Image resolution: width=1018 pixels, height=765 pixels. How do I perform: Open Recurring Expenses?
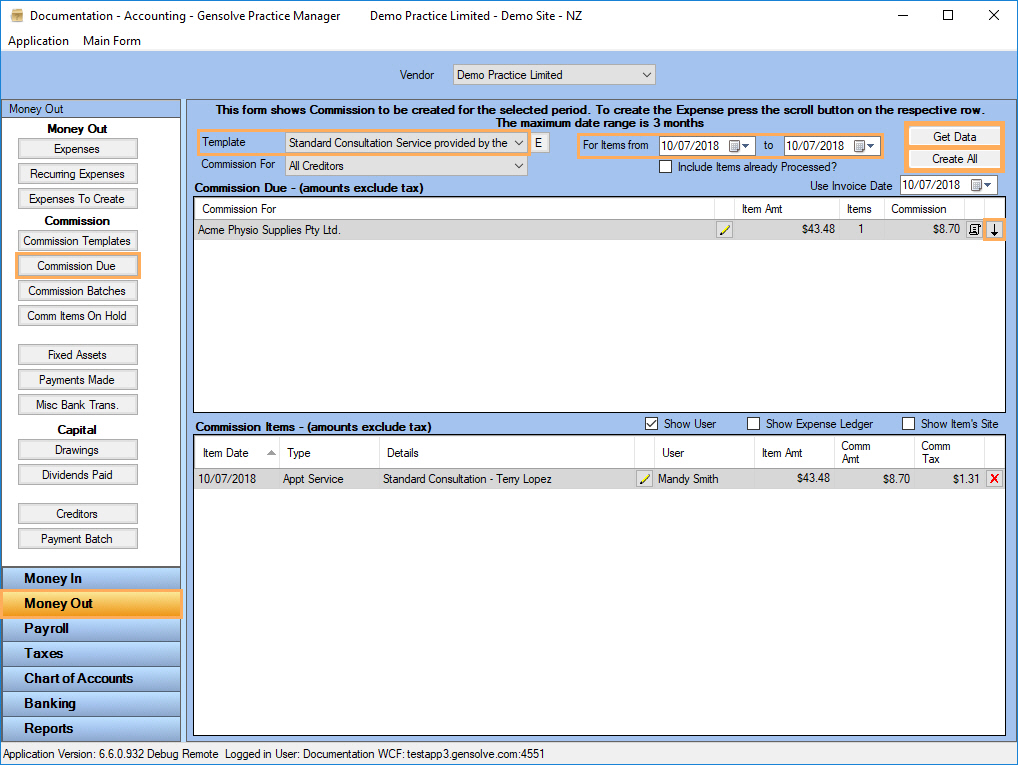pos(77,174)
